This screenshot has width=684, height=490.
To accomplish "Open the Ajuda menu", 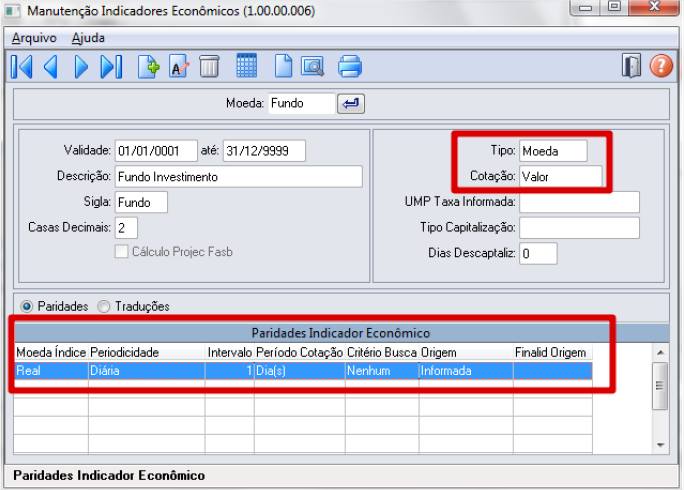I will 88,38.
